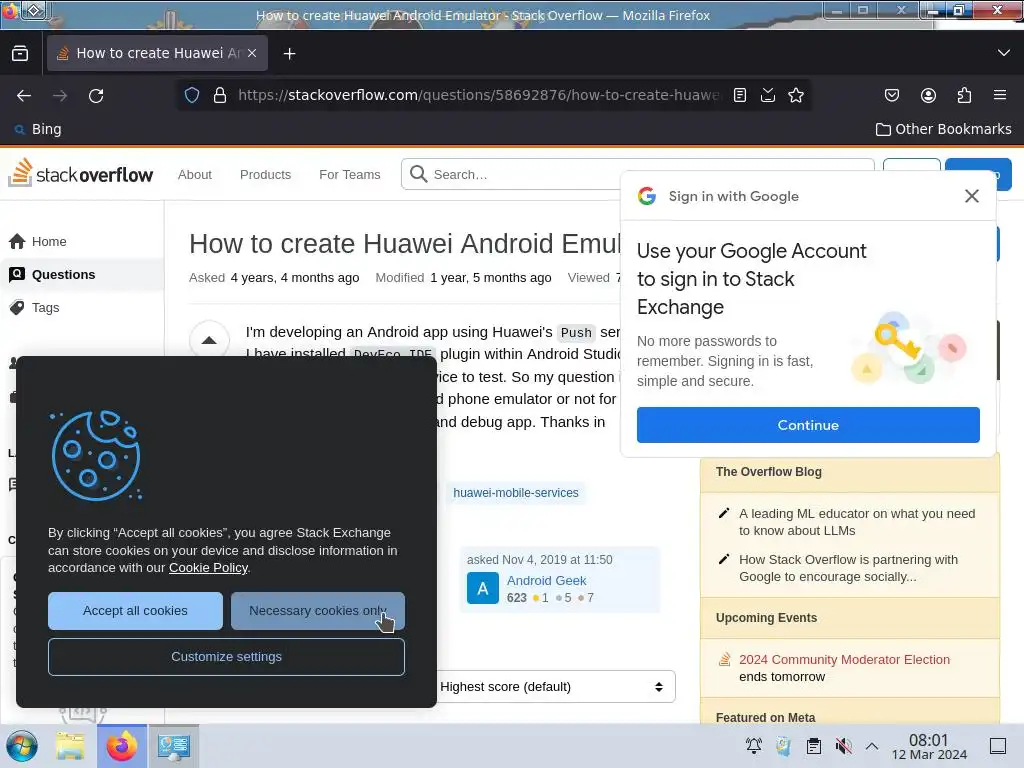This screenshot has height=768, width=1024.
Task: Open the clipboard tray icon
Action: pos(814,746)
